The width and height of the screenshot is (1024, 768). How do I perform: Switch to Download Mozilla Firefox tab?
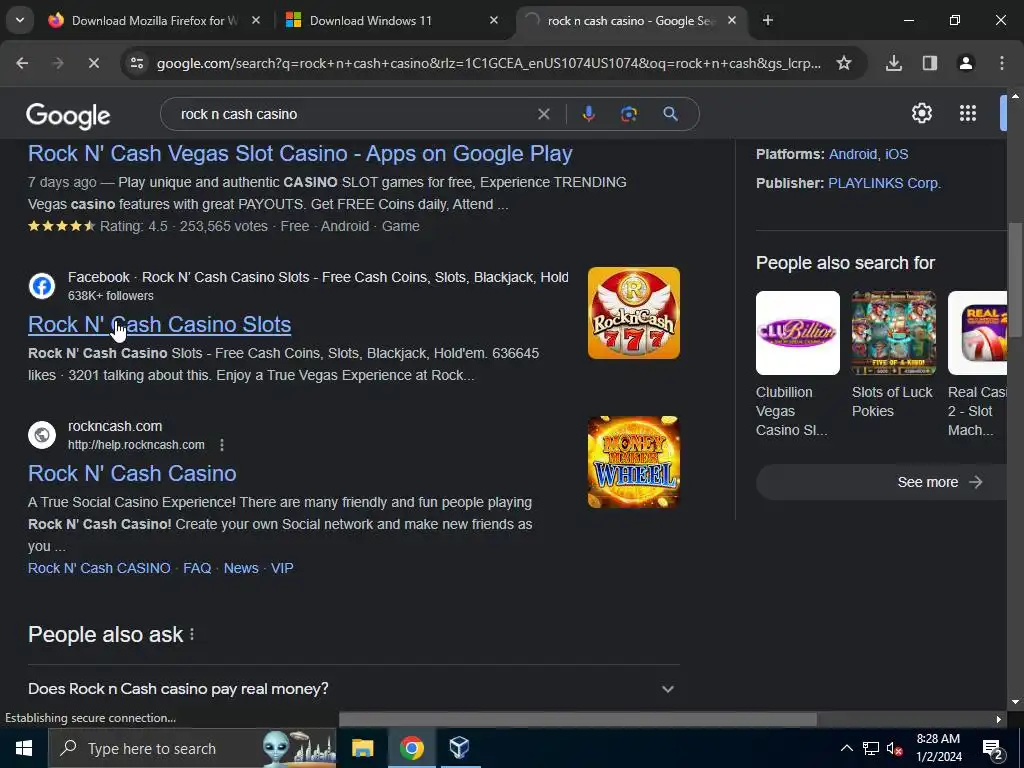pyautogui.click(x=154, y=20)
